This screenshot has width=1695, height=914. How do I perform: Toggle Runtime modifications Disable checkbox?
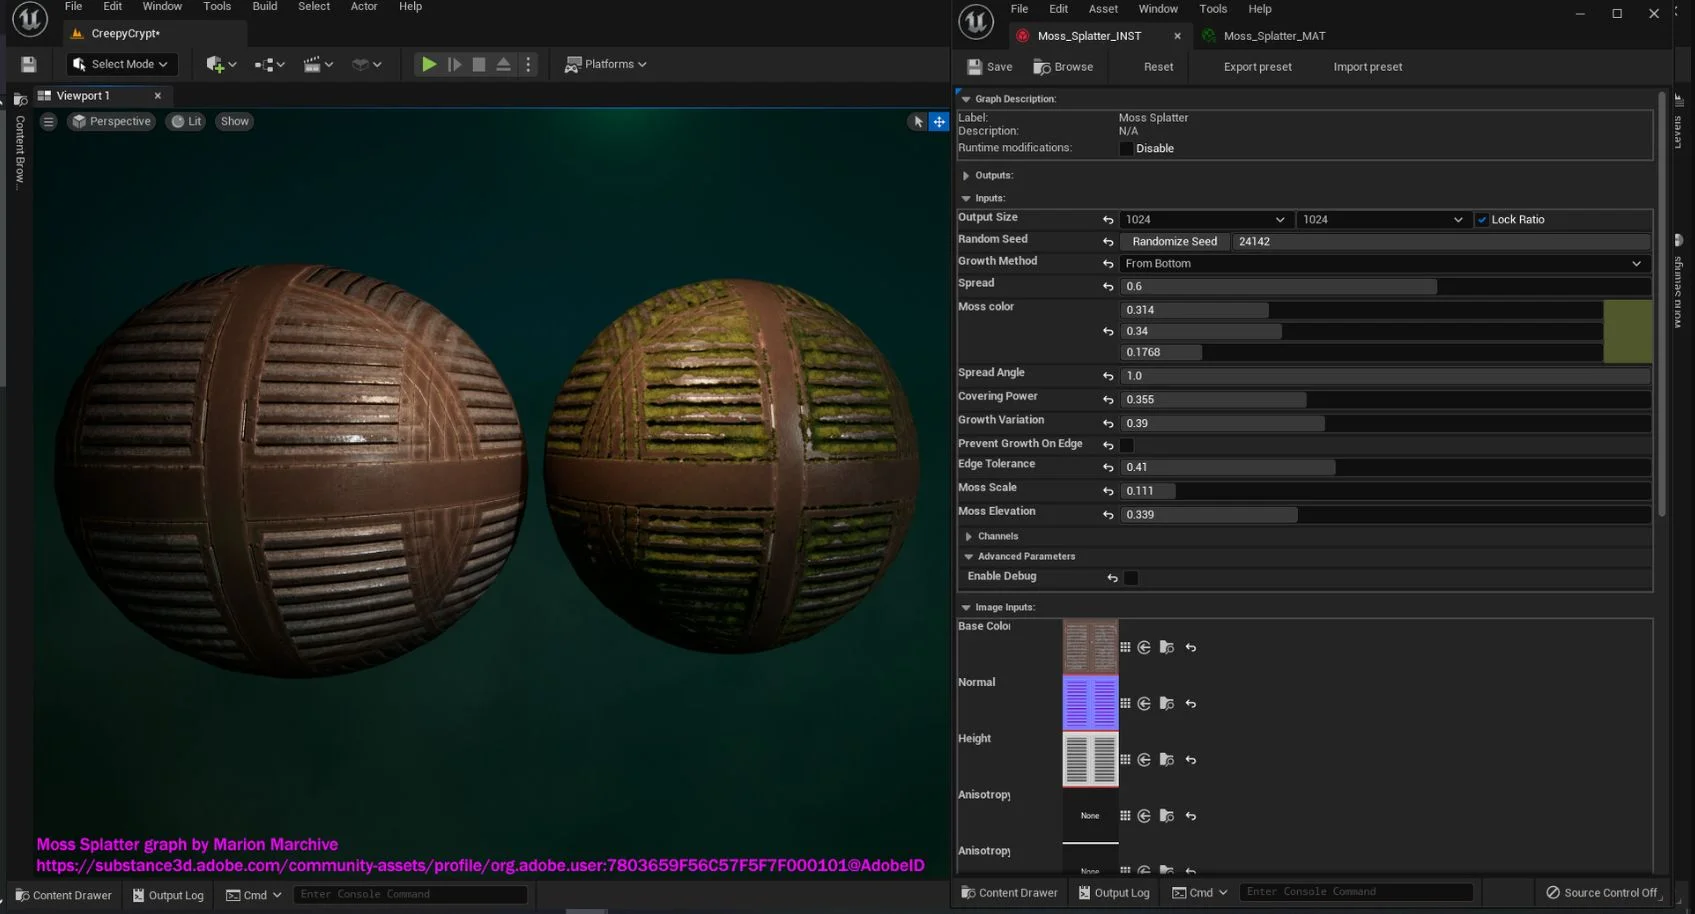(1126, 148)
